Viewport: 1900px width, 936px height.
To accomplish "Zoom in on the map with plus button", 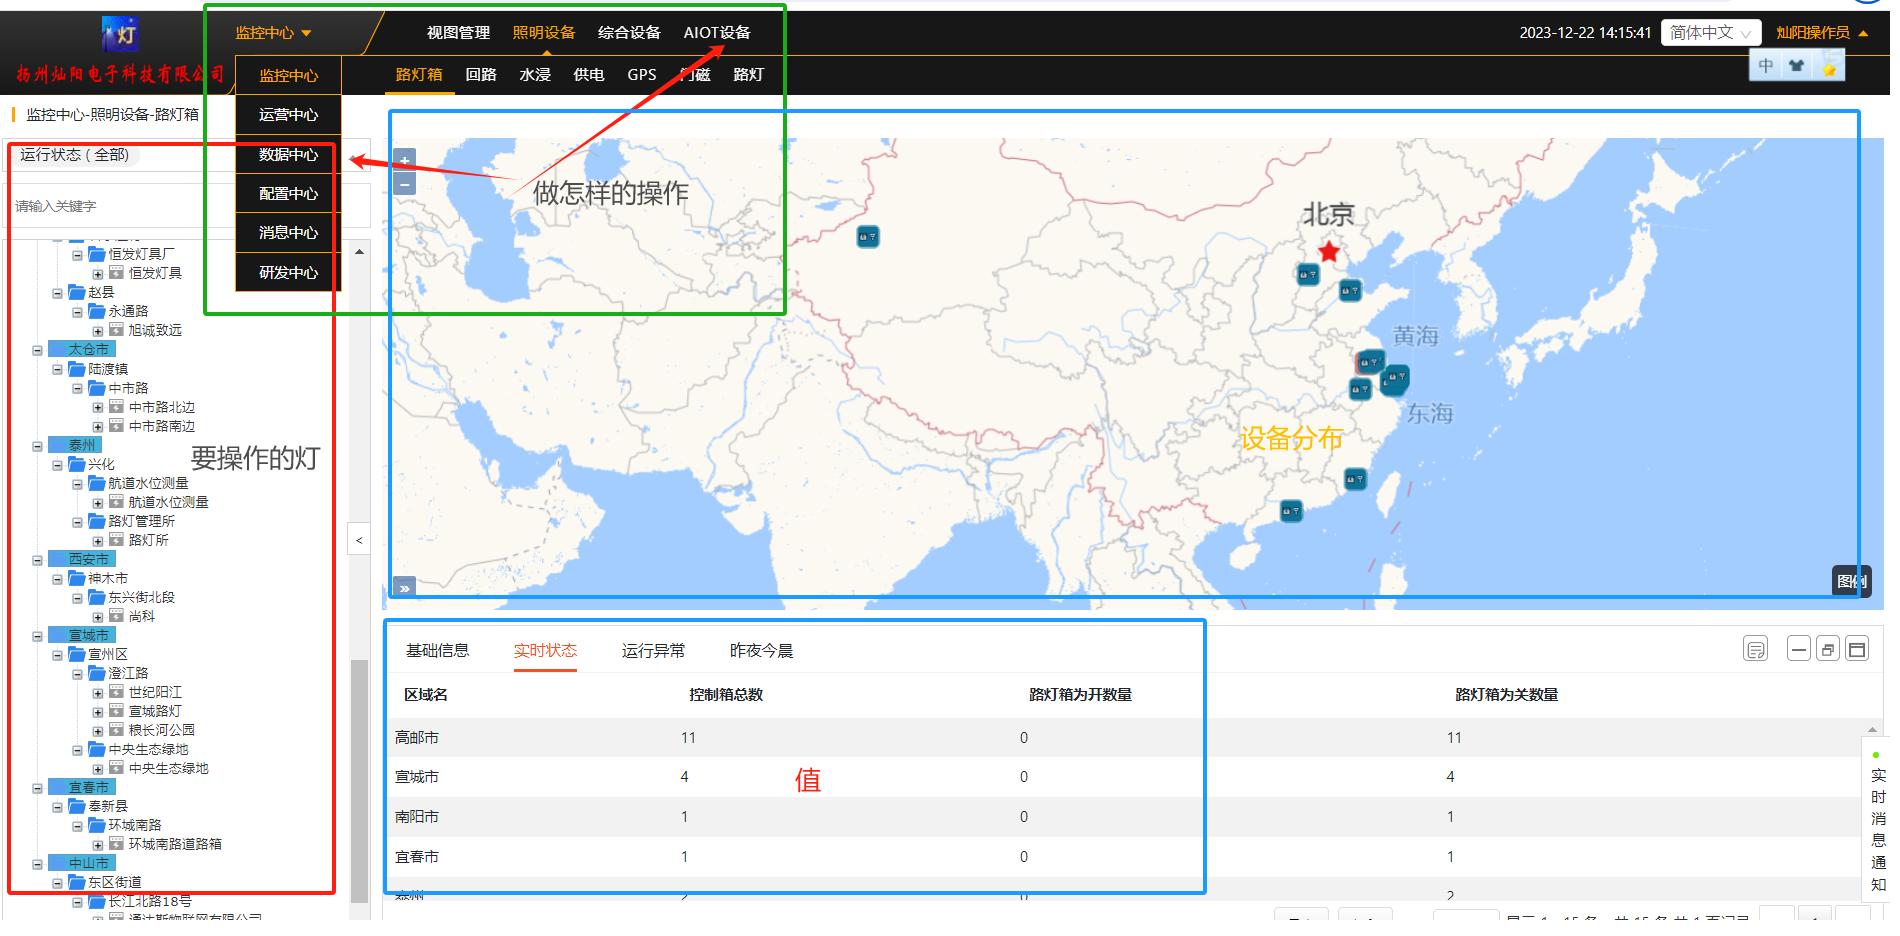I will [x=404, y=160].
